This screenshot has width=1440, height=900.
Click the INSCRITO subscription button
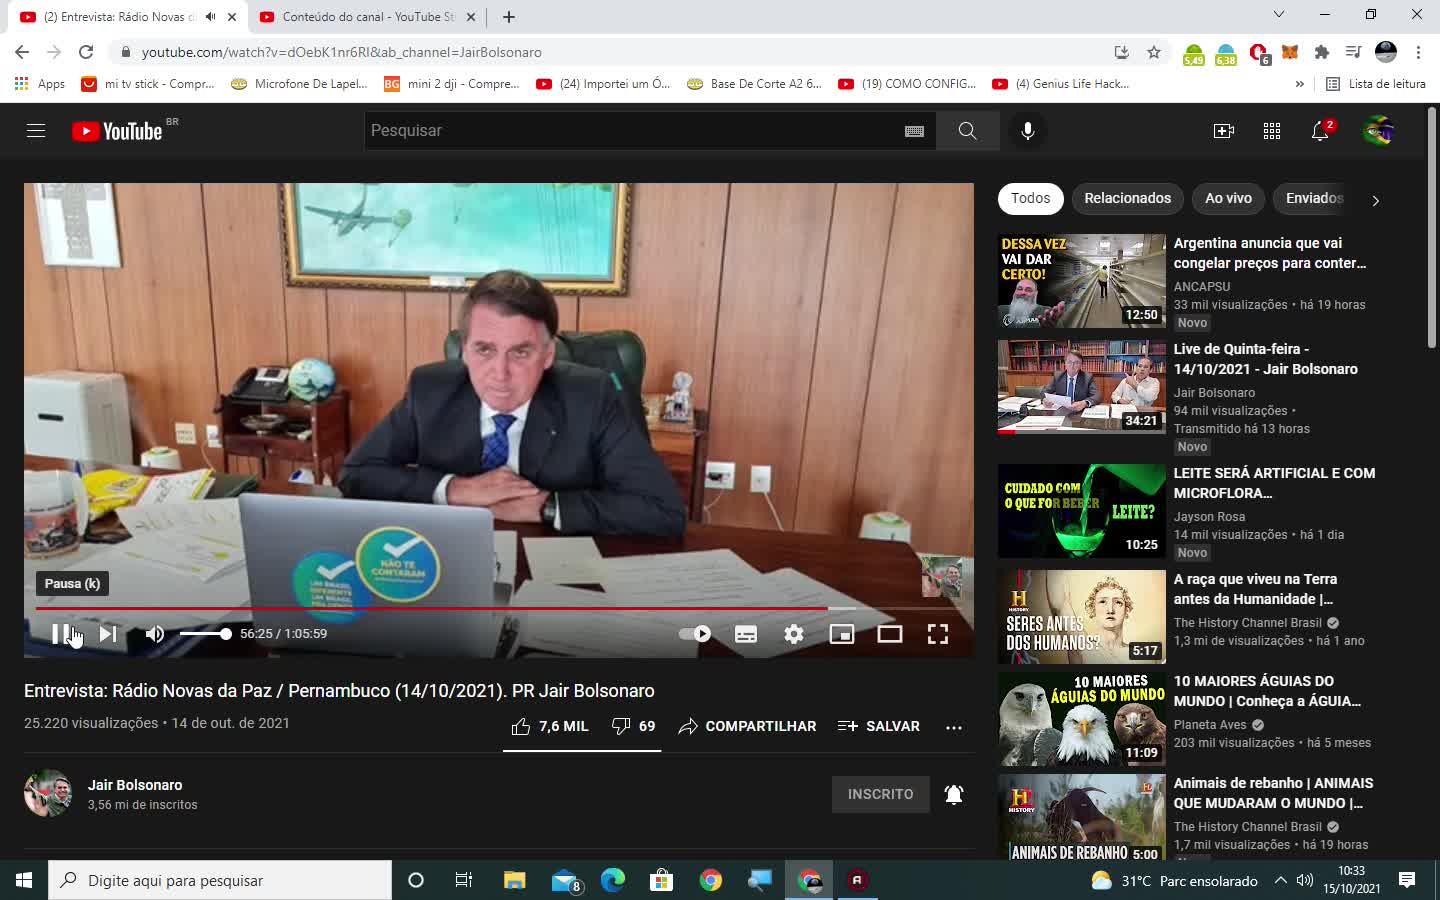pos(880,794)
